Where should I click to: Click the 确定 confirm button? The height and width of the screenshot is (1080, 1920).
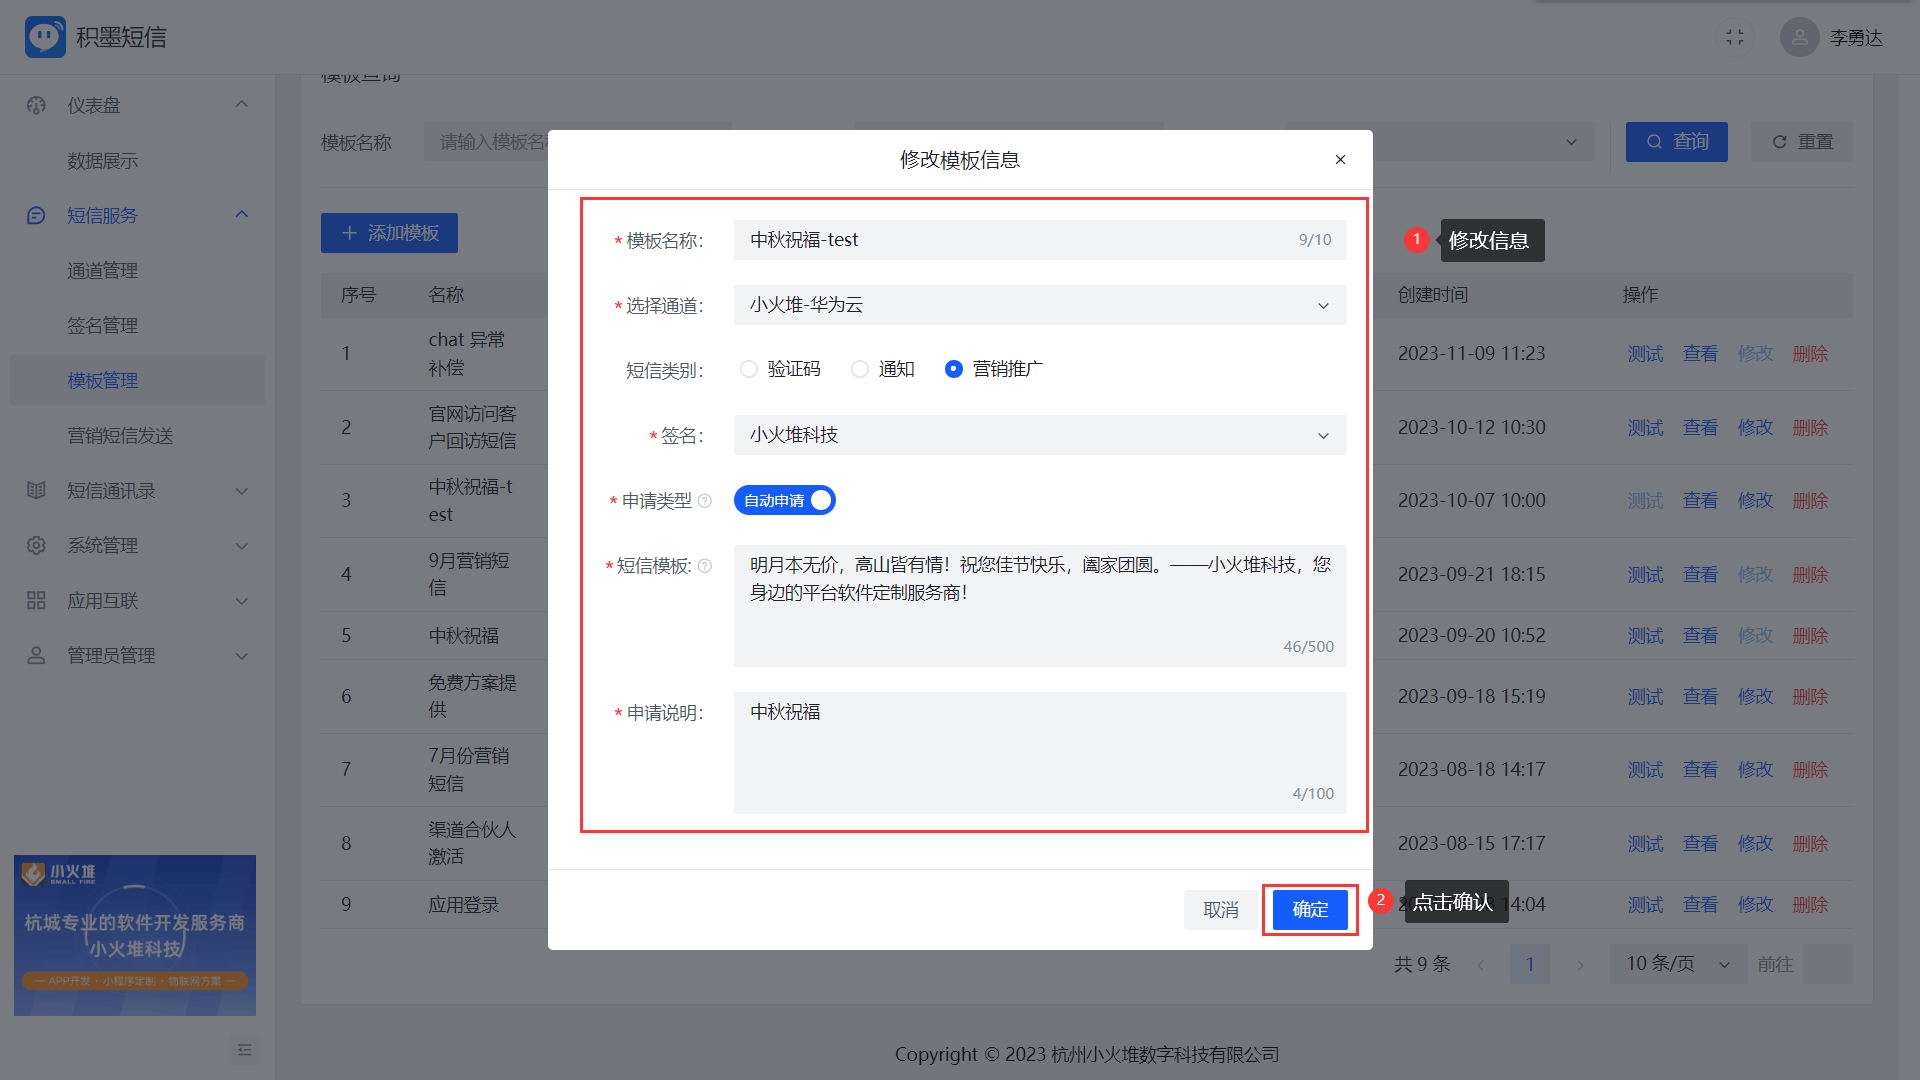pyautogui.click(x=1310, y=909)
